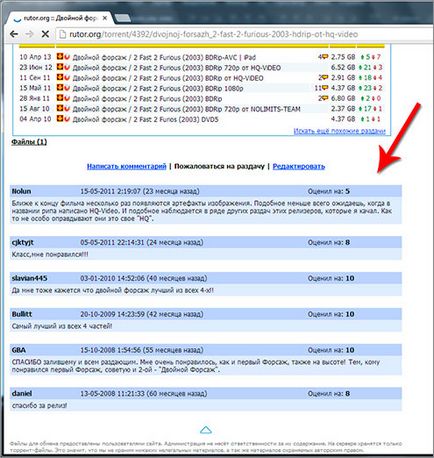Click Пожаловаться на раздачу
434x458 pixels.
tap(219, 166)
